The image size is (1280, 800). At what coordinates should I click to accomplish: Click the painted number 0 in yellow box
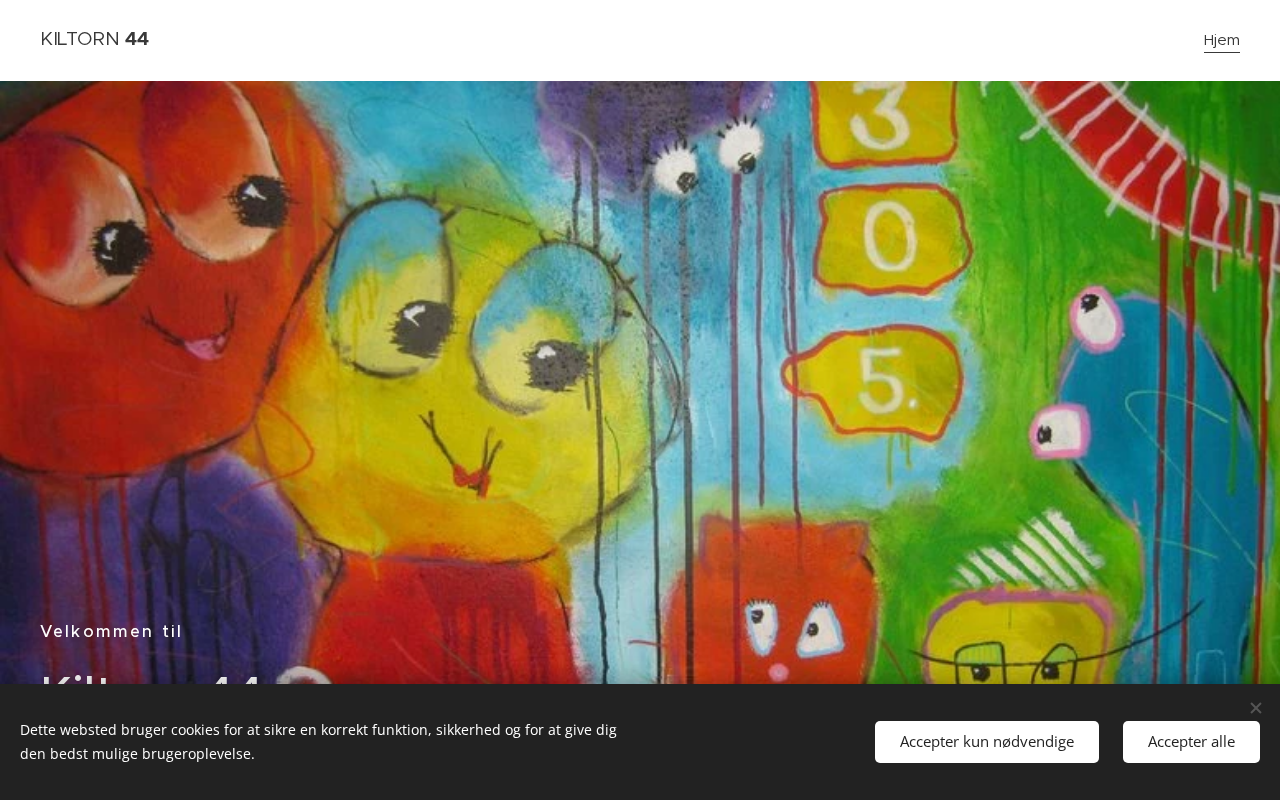click(890, 240)
